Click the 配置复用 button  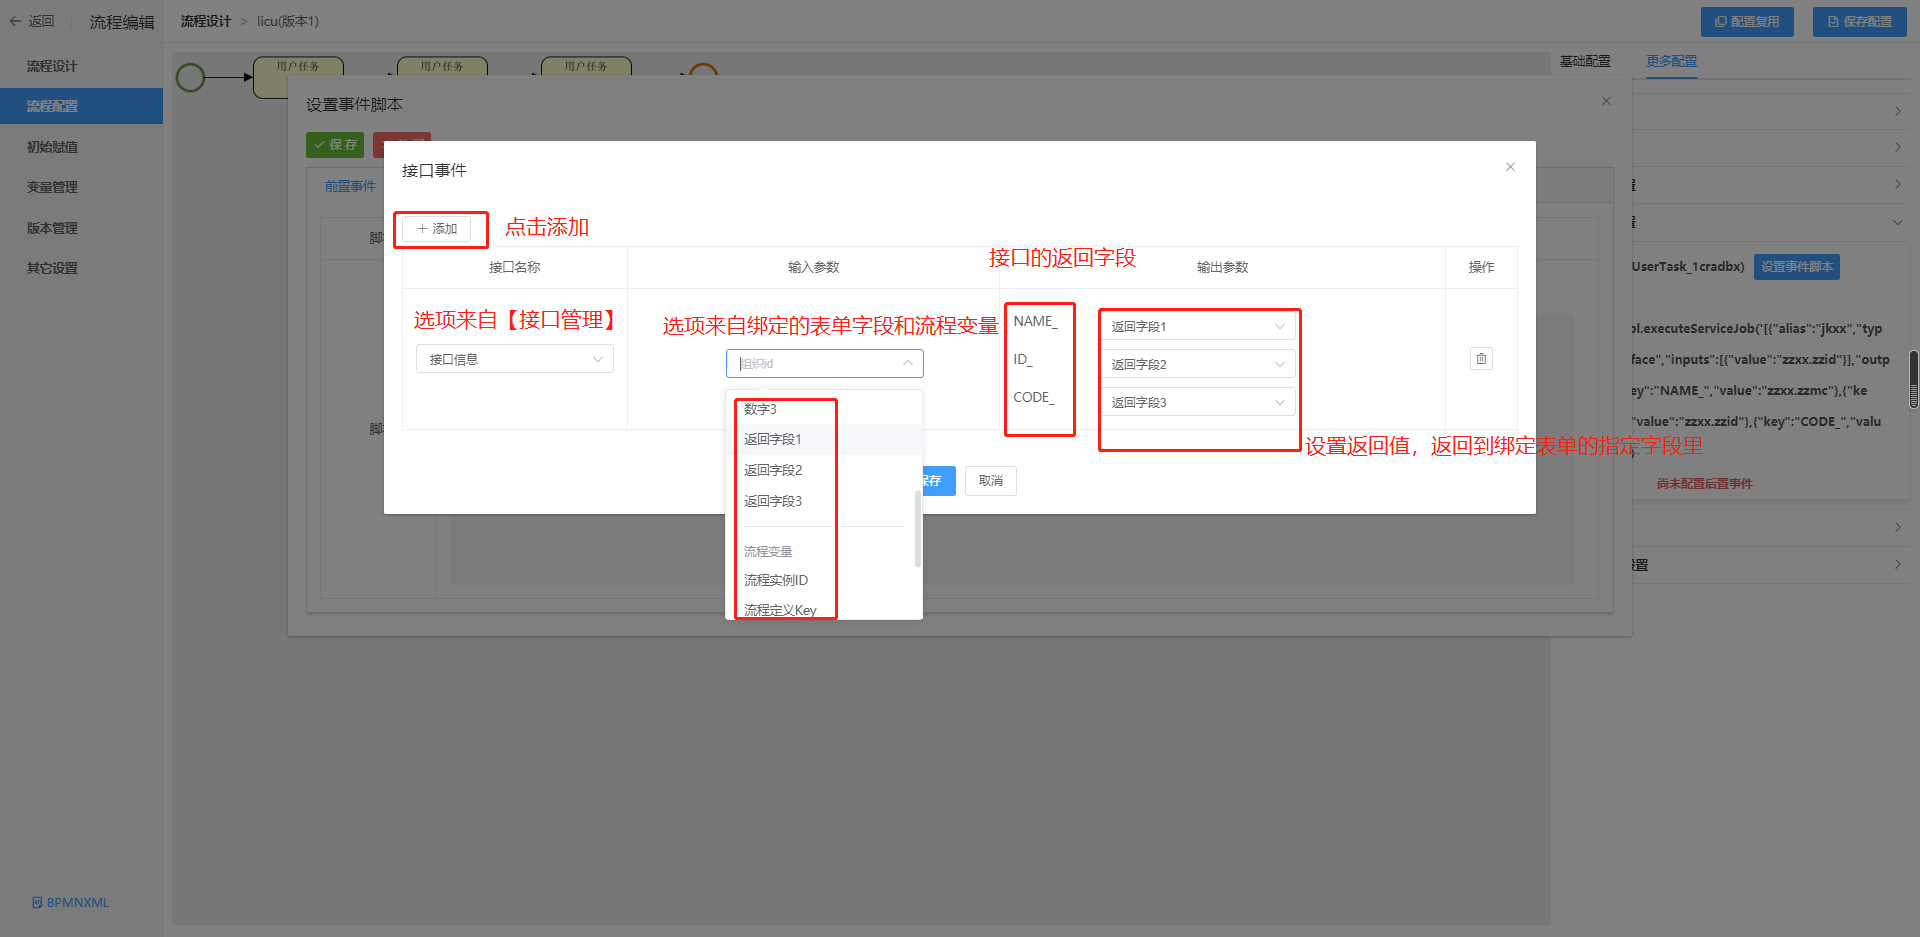coord(1747,21)
